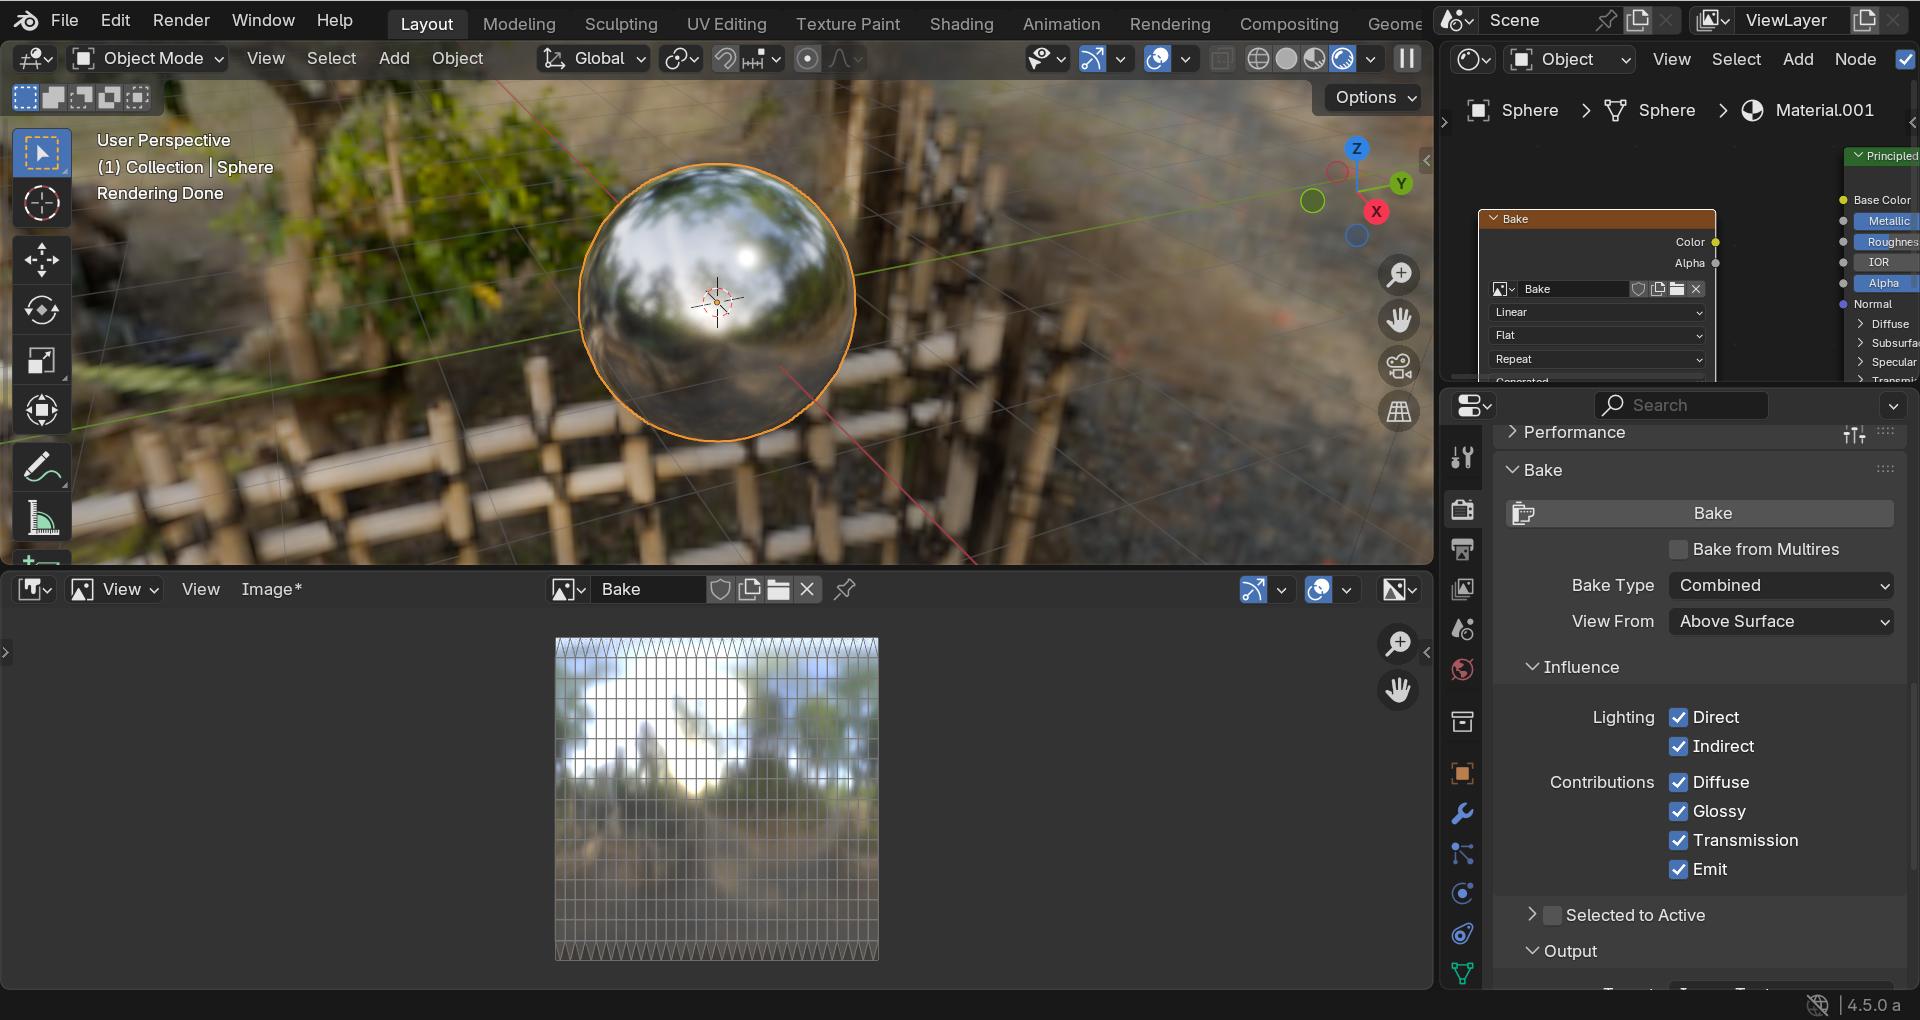Click the Toggle camera view icon

(1399, 366)
